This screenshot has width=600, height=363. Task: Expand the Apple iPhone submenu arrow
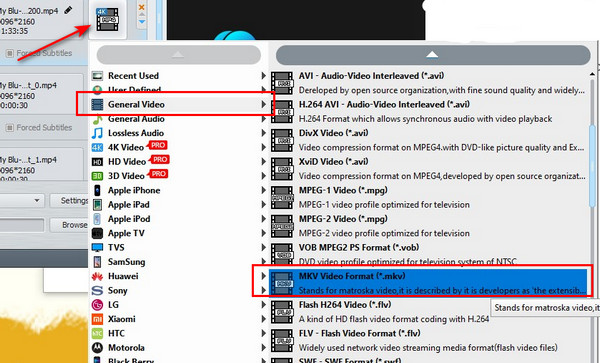[x=263, y=190]
